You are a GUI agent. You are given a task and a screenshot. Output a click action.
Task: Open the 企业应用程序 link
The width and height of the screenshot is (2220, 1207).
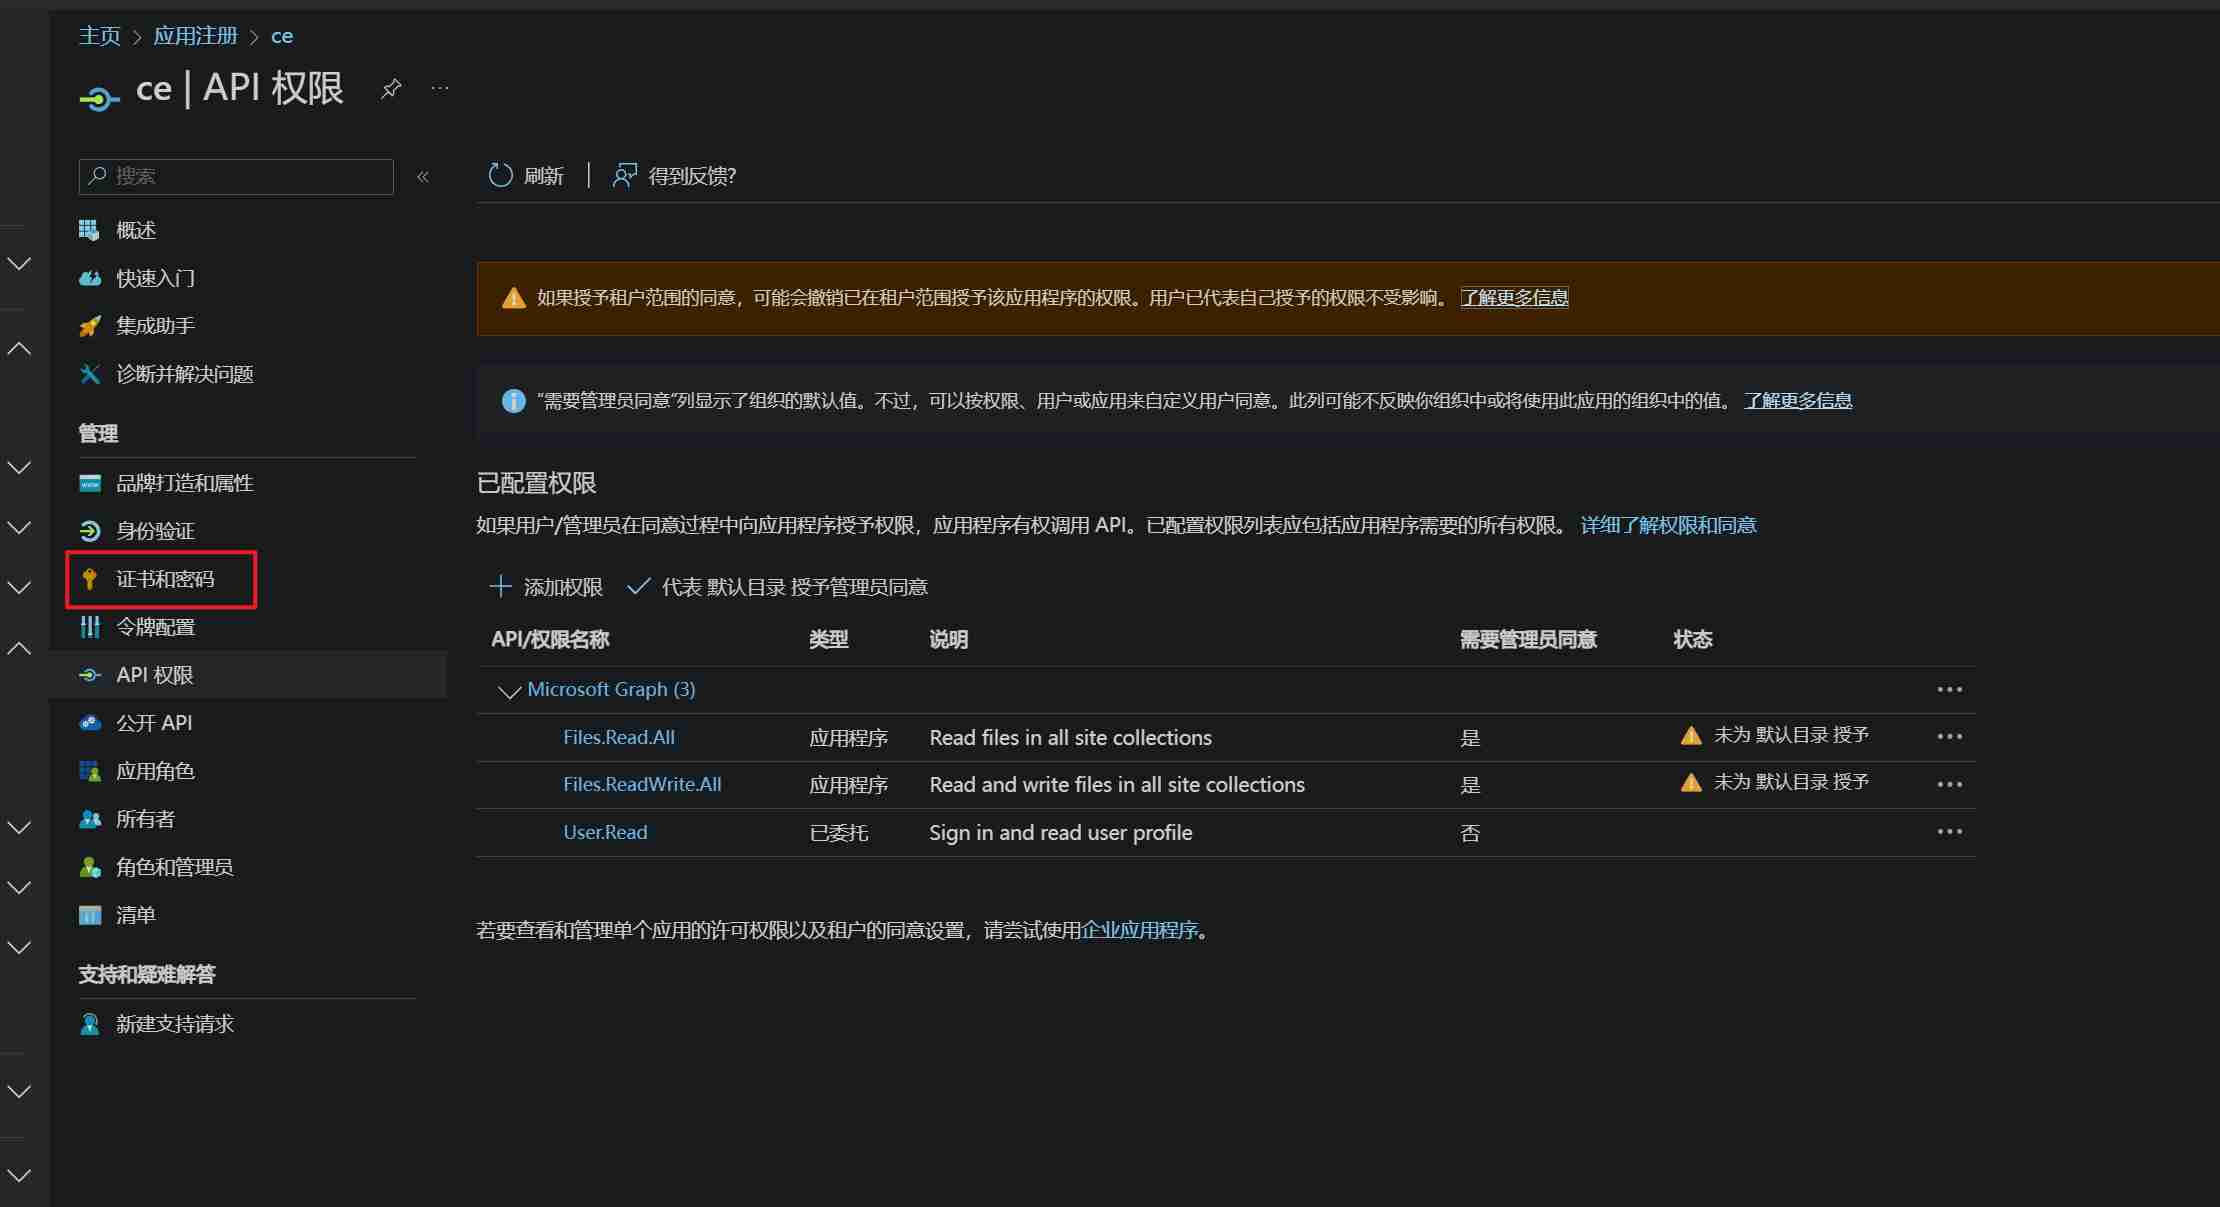click(x=1141, y=930)
